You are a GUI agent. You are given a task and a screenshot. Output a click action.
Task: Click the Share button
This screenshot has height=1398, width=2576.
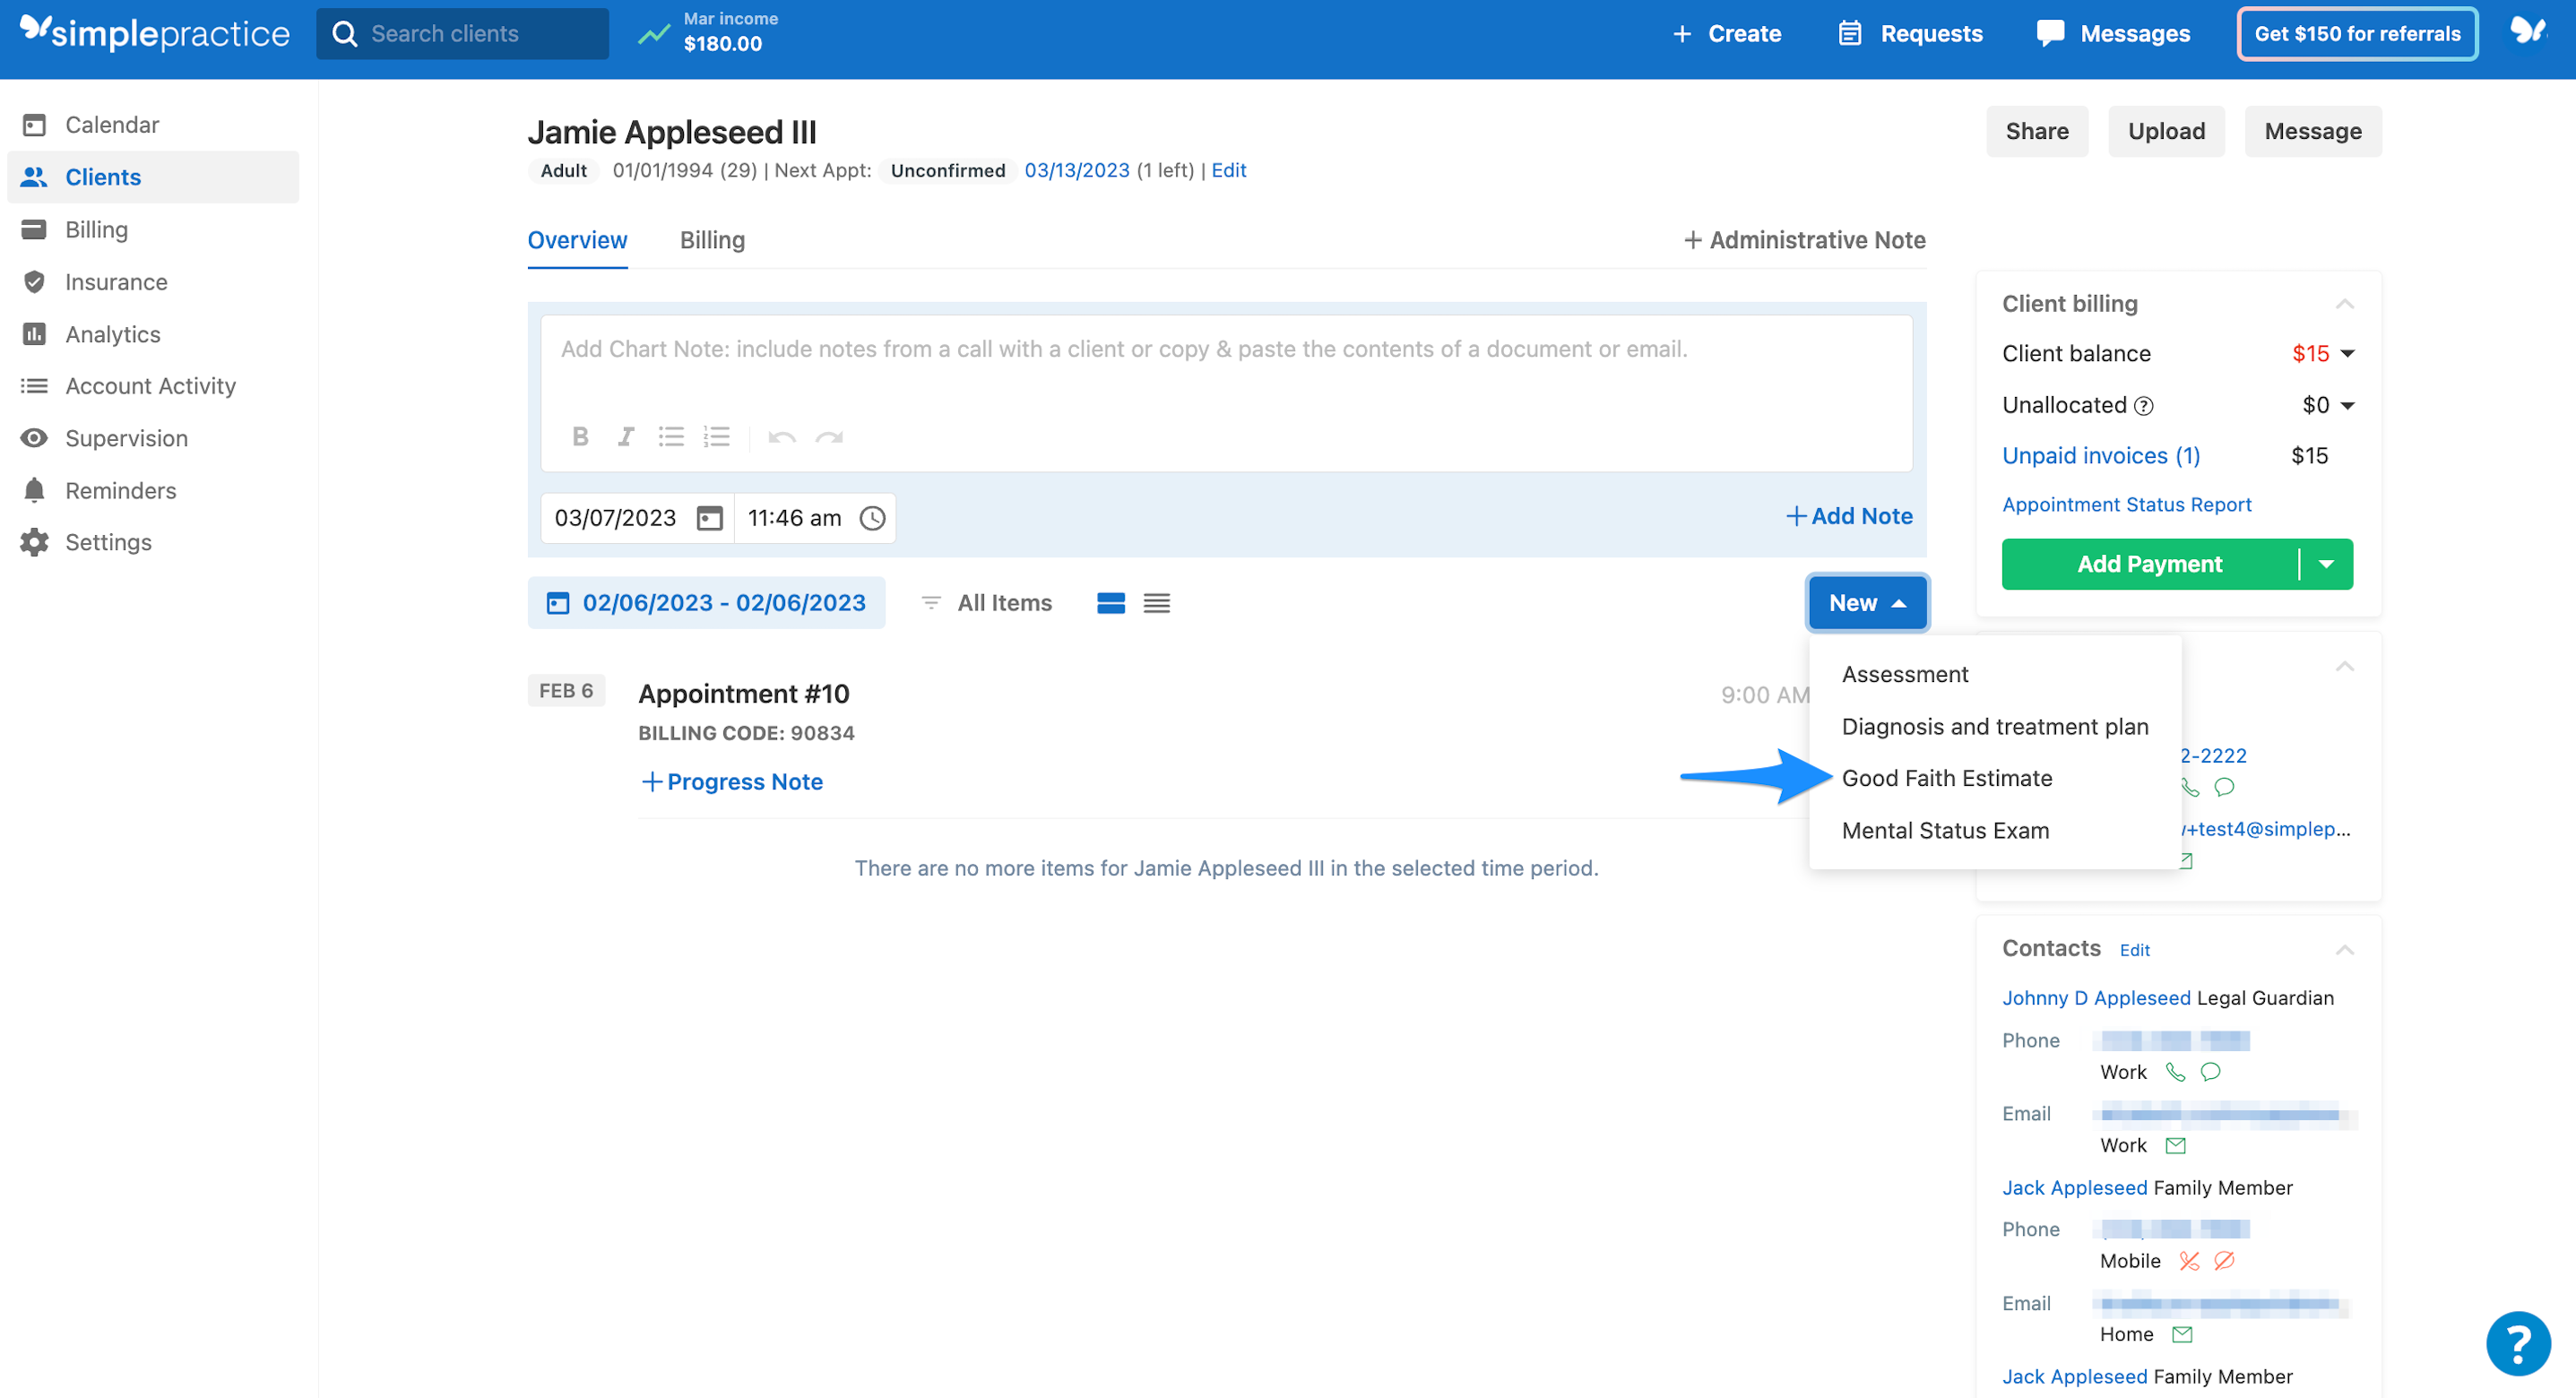point(2037,131)
